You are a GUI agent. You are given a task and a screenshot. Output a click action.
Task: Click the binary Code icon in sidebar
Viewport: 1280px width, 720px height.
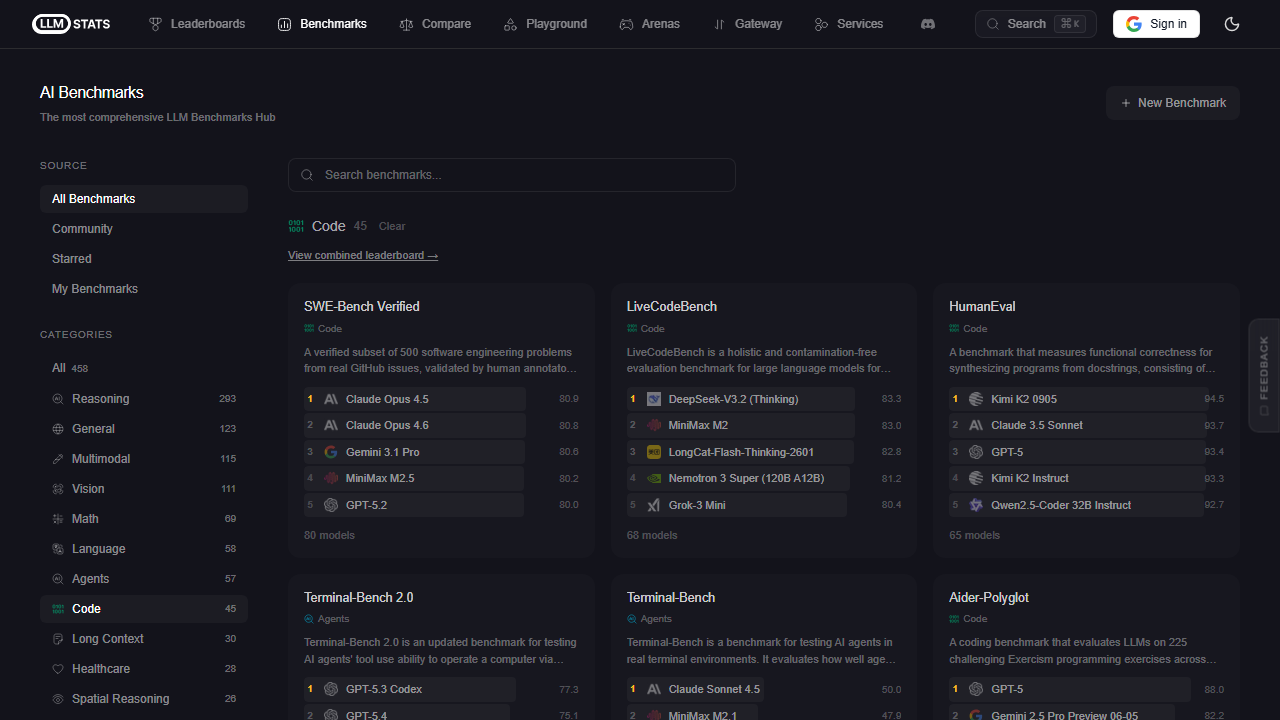pos(59,608)
